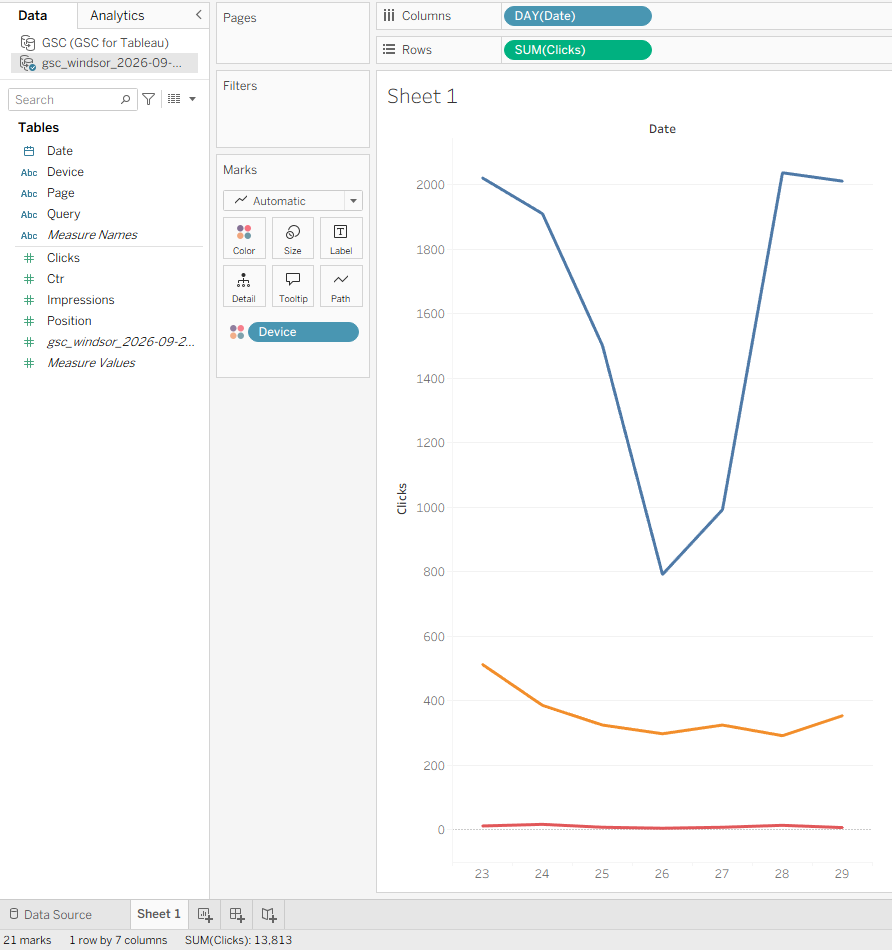Click the color dots icon beside Device pill
The height and width of the screenshot is (950, 892).
tap(237, 332)
